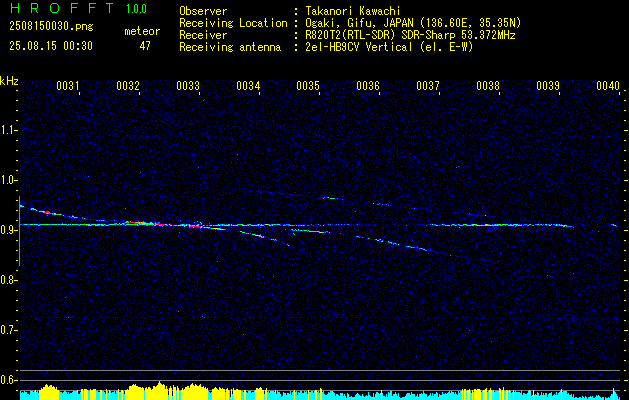Select observer name Takanori Kawachi
Image resolution: width=629 pixels, height=400 pixels.
352,11
